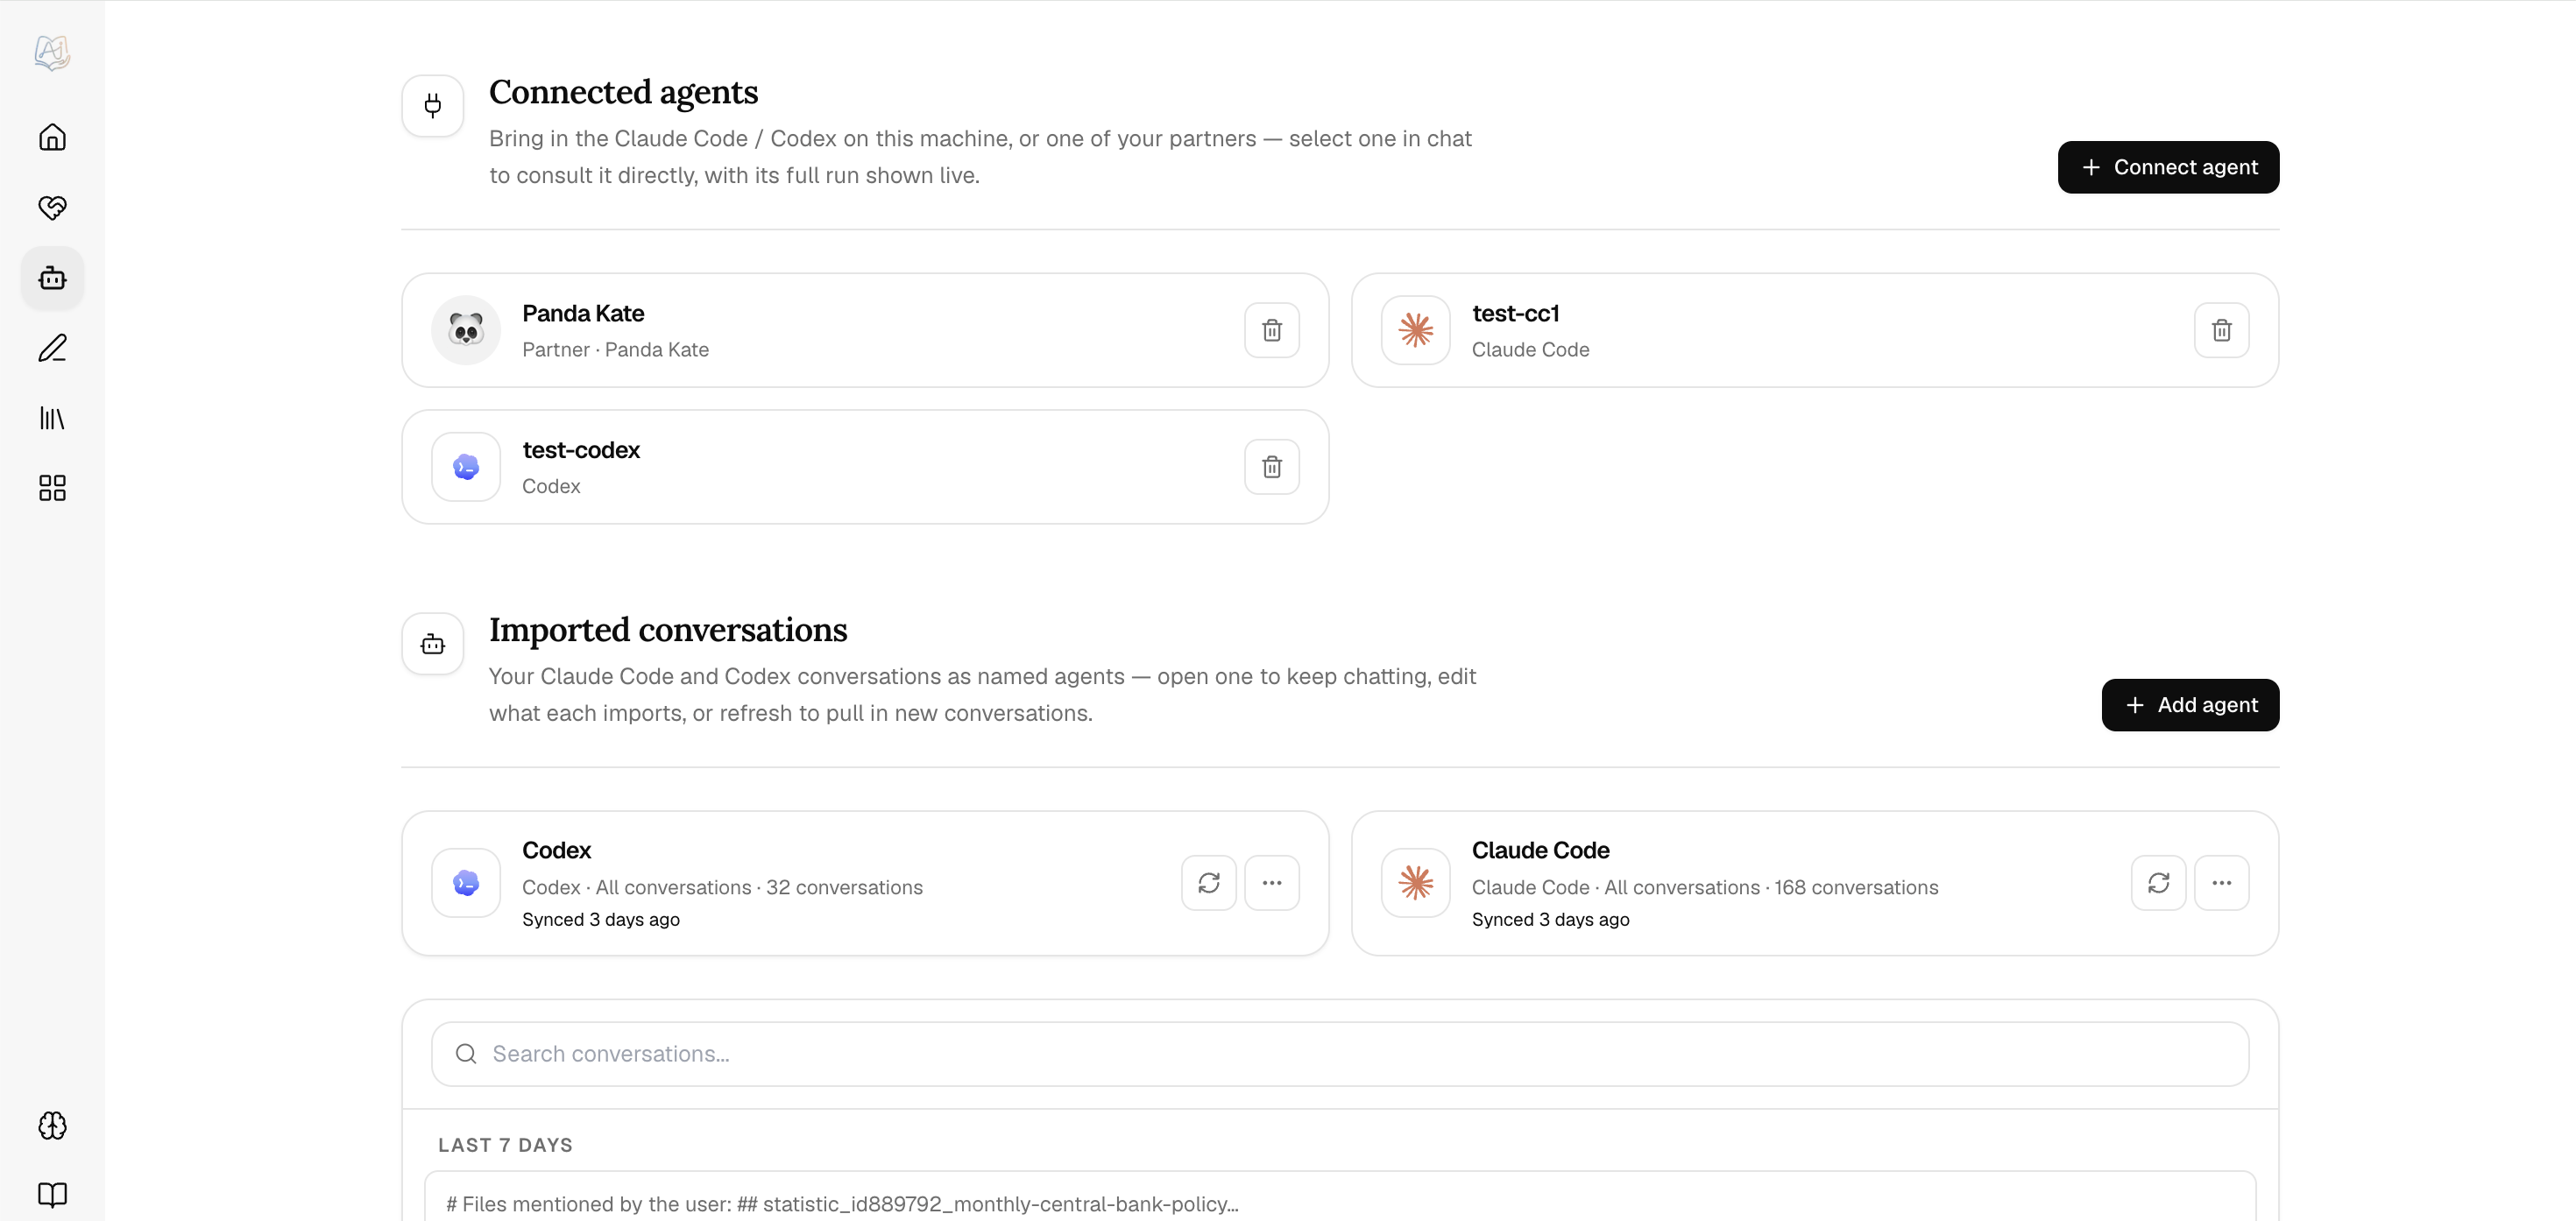Open more options for Claude Code agent
This screenshot has height=1221, width=2576.
(2222, 883)
